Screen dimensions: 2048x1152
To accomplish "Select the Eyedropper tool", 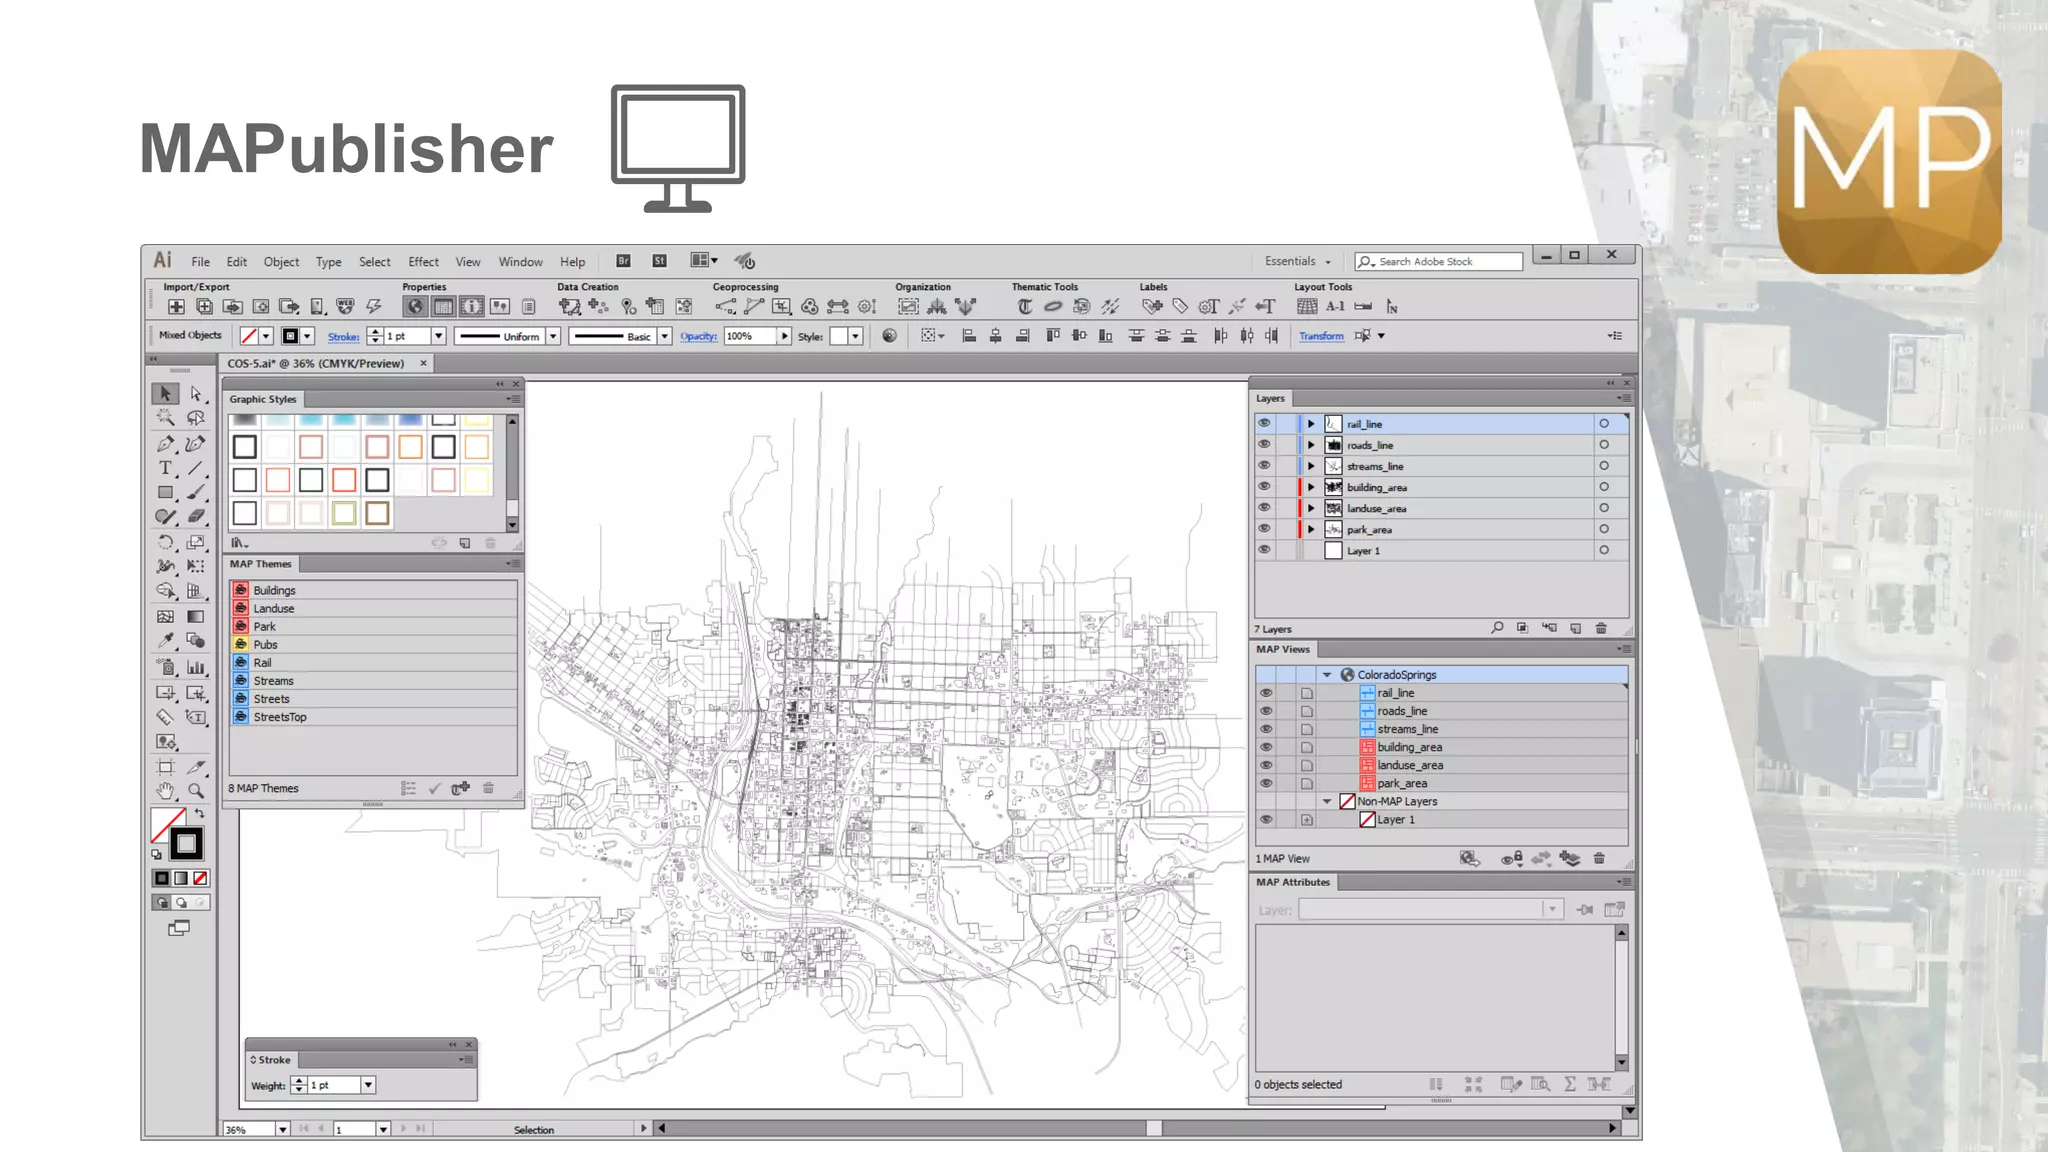I will (x=165, y=641).
